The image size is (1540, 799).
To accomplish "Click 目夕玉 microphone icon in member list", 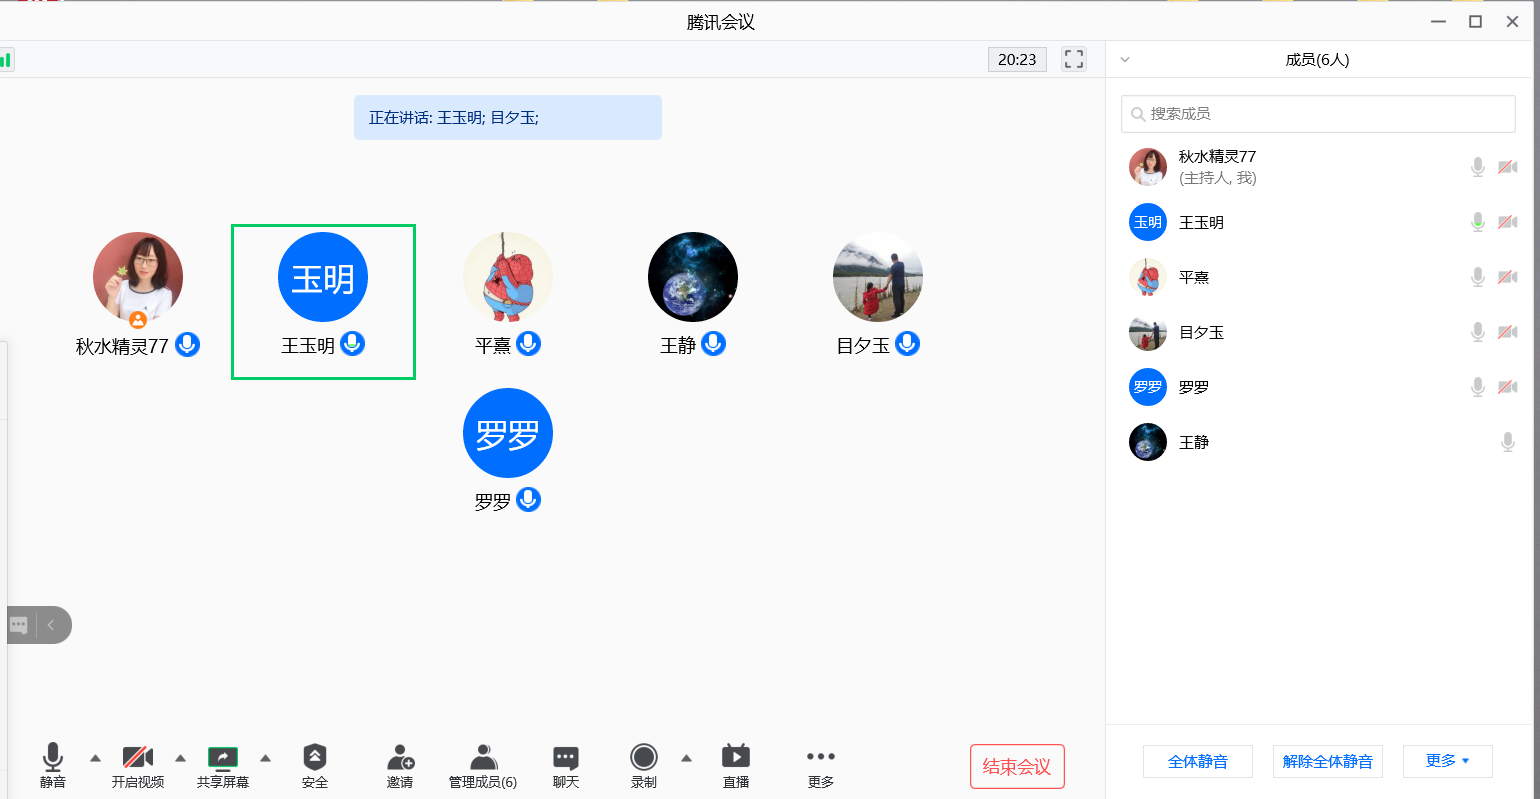I will click(1478, 332).
